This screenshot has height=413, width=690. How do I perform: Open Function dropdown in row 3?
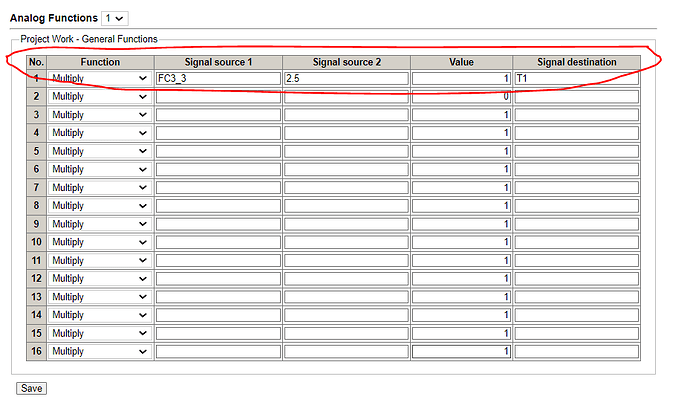pyautogui.click(x=100, y=115)
